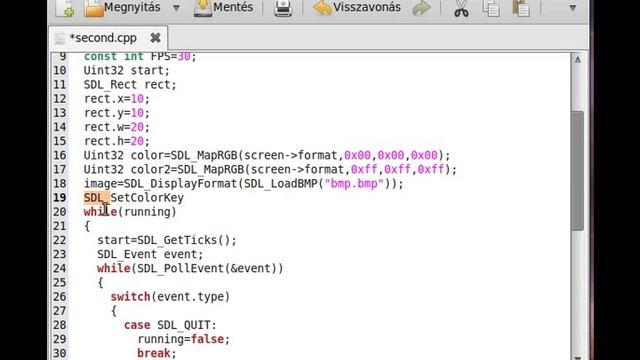
Task: Click "const int FPS=30;" on line 9
Action: 140,57
